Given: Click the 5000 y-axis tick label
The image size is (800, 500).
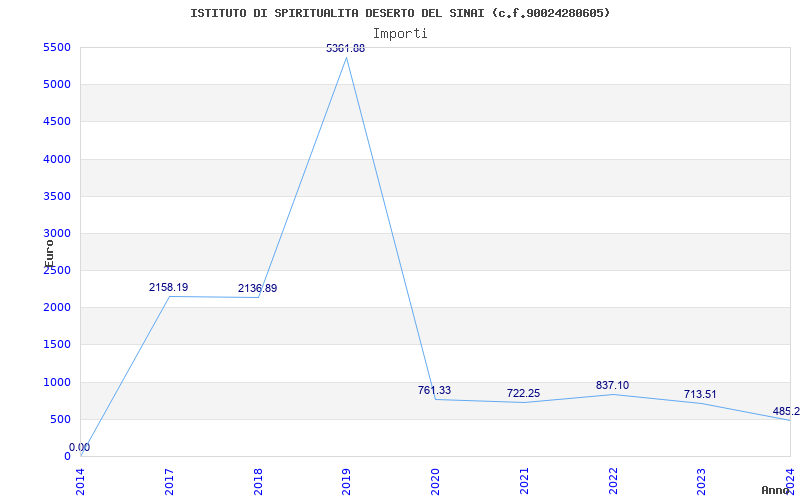Looking at the screenshot, I should tap(57, 85).
